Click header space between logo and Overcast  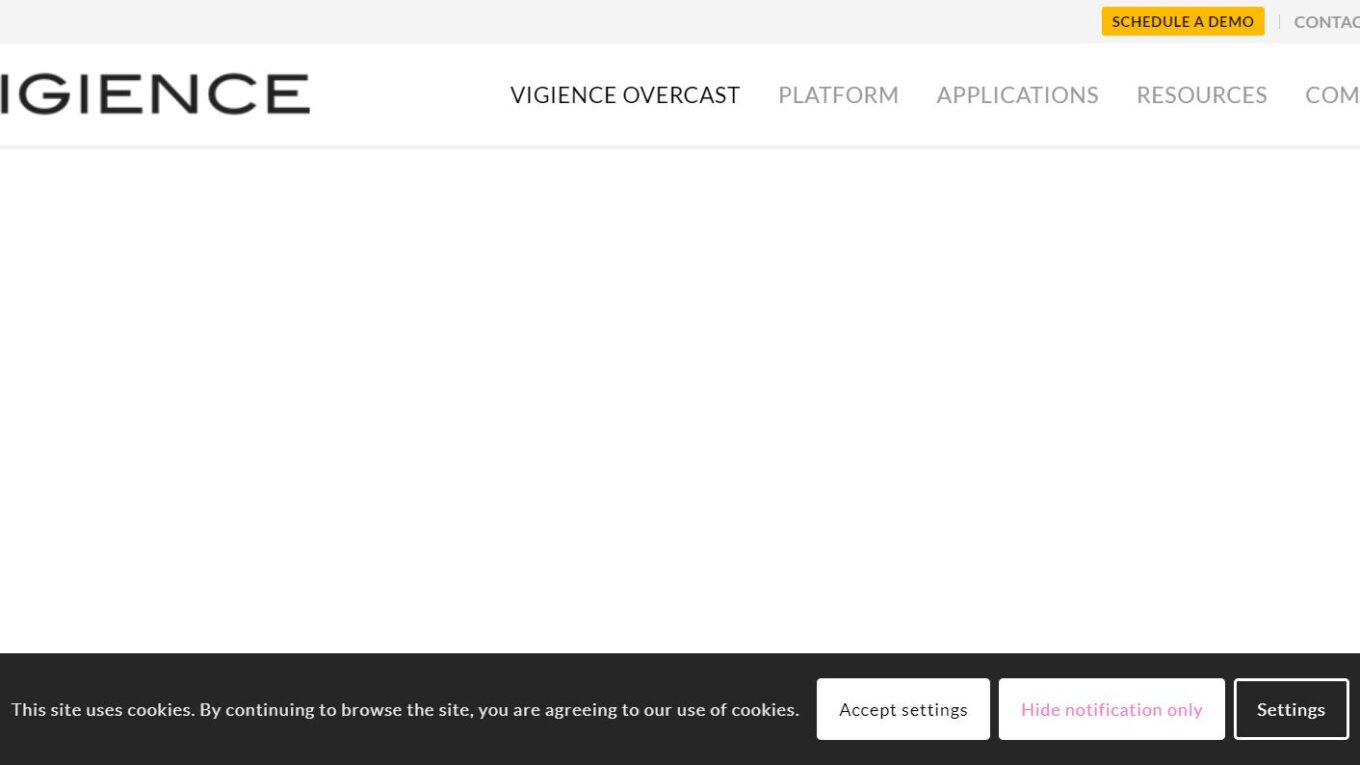(x=410, y=95)
